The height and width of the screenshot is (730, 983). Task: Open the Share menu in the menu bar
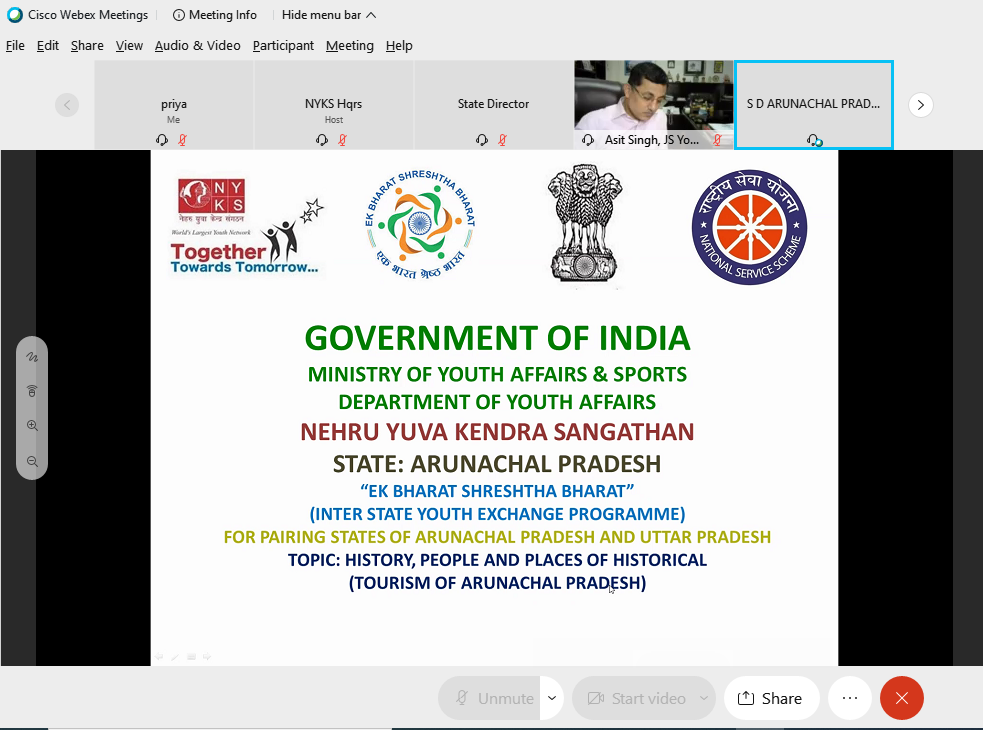(87, 46)
